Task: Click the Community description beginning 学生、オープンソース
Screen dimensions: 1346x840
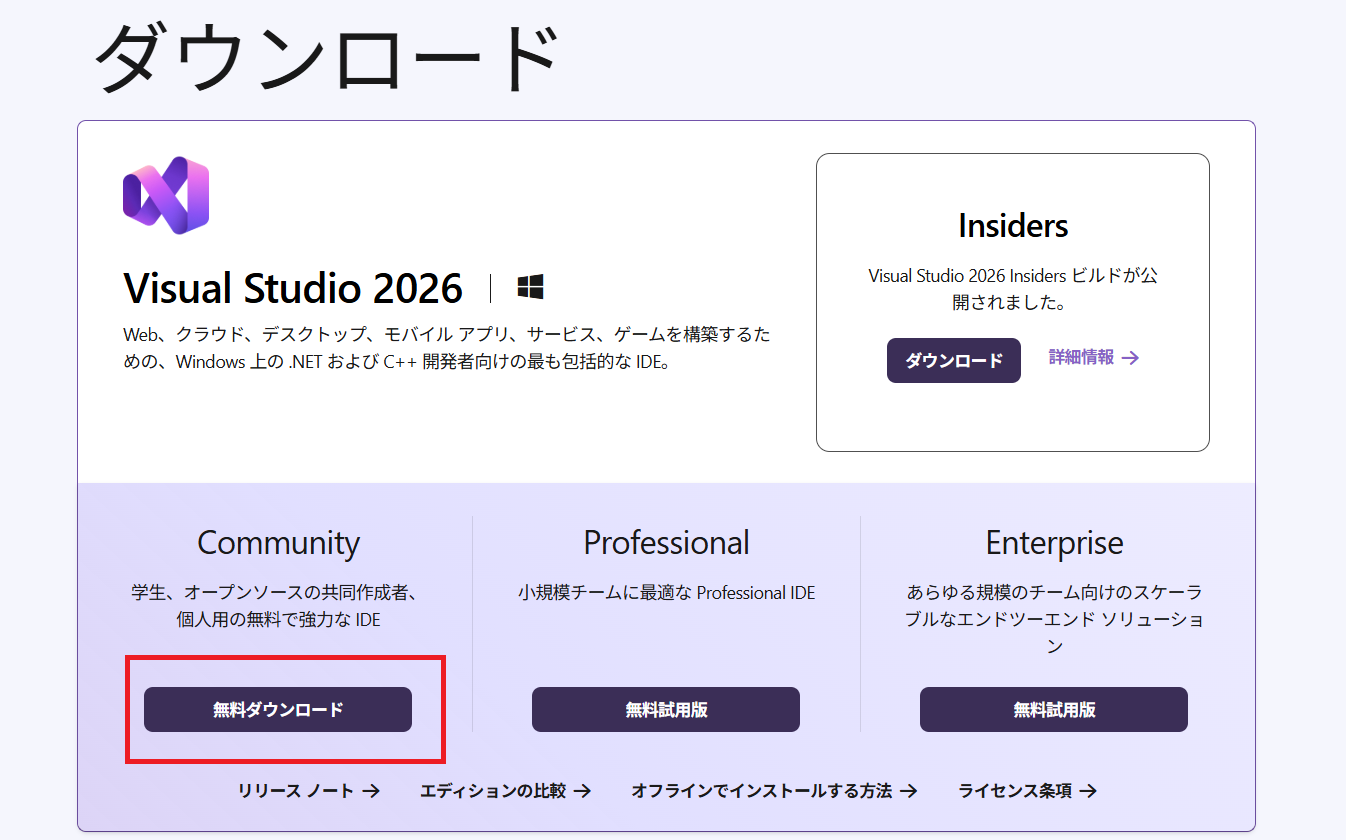Action: click(x=278, y=606)
